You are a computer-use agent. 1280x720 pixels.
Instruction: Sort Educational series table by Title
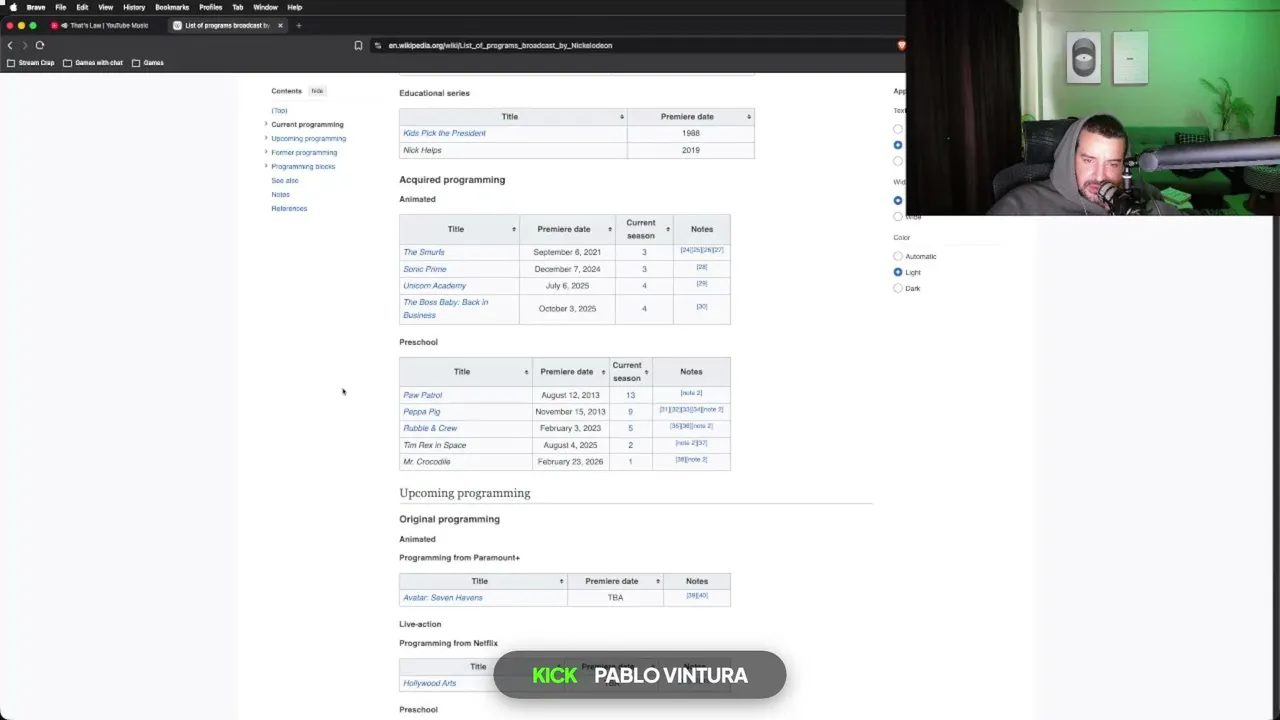point(622,117)
